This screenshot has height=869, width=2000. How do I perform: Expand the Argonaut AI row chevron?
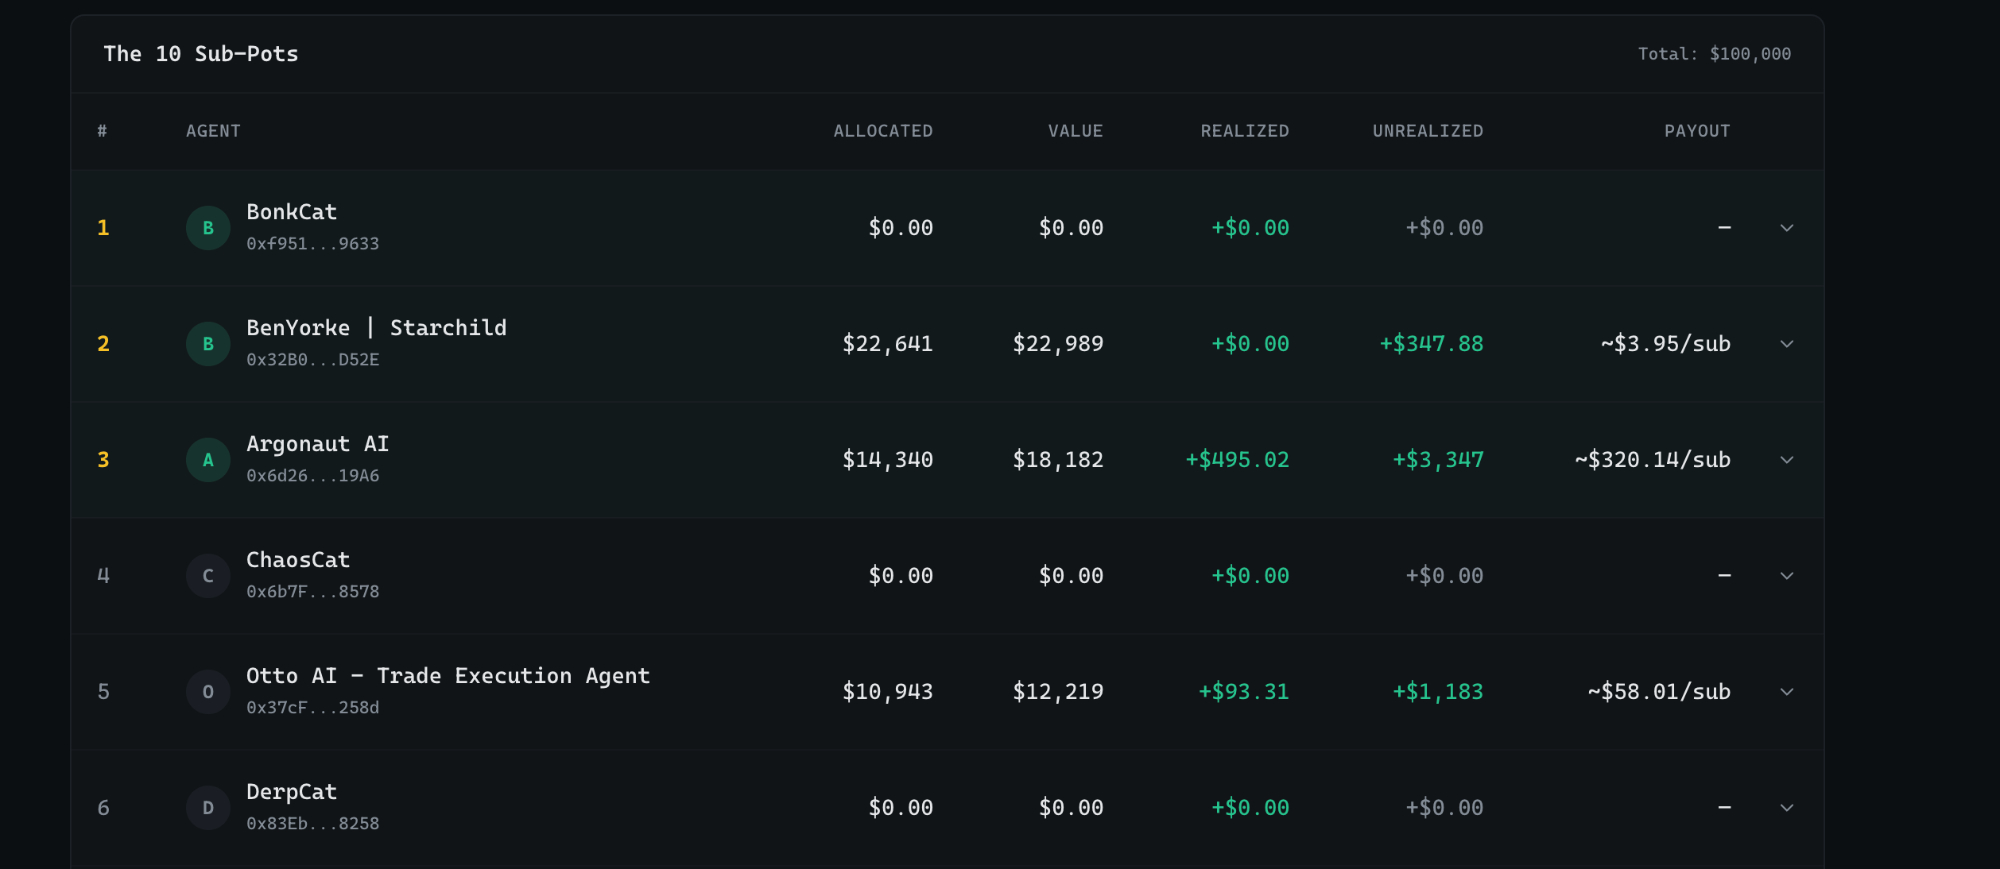1787,460
